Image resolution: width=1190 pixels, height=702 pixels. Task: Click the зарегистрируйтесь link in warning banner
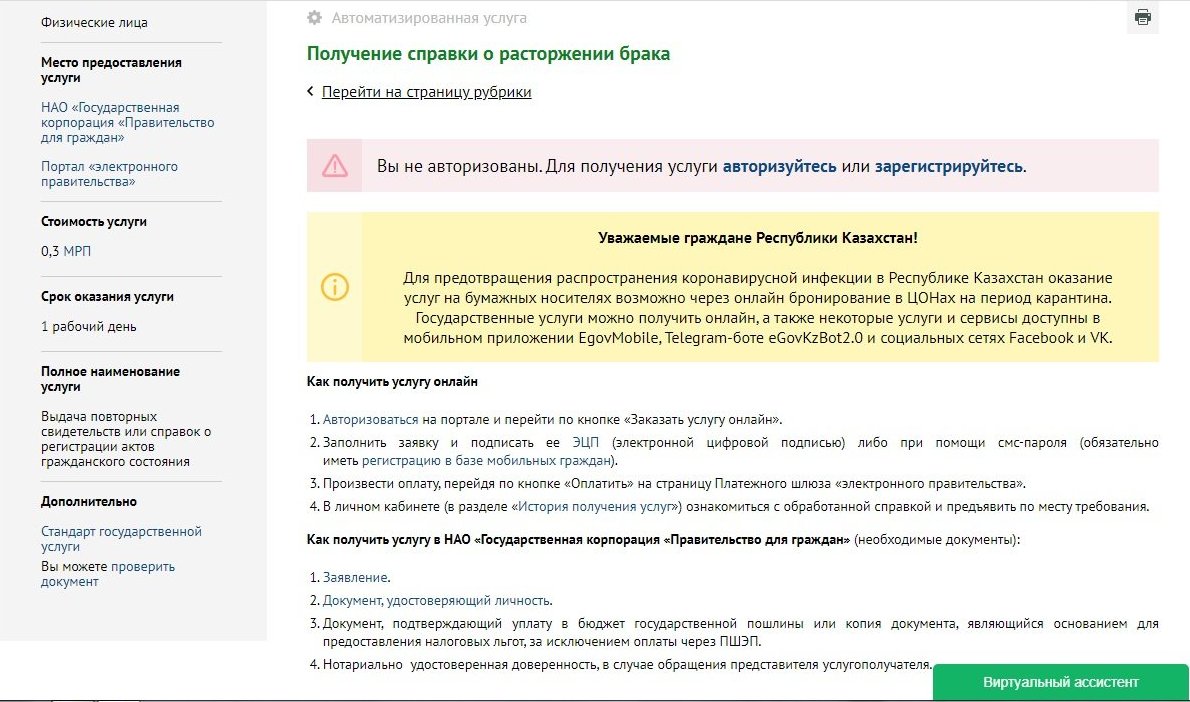(948, 166)
